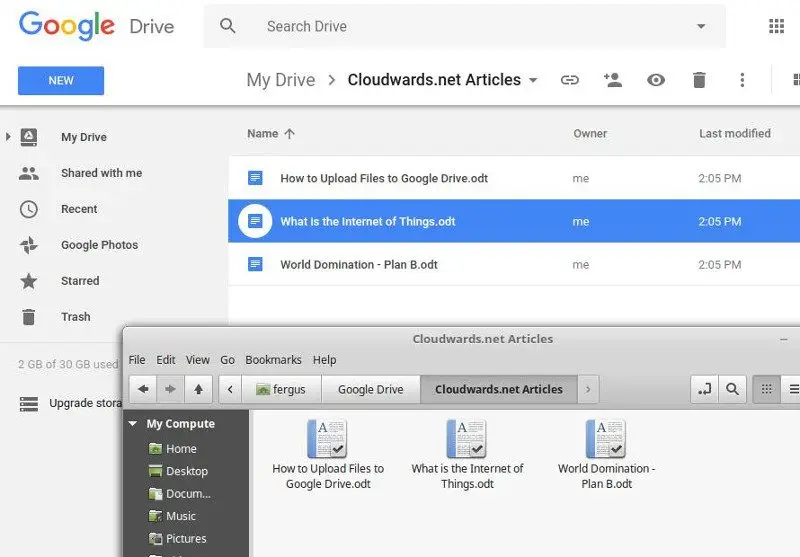This screenshot has height=557, width=800.
Task: Click the Owner column header
Action: click(x=590, y=134)
